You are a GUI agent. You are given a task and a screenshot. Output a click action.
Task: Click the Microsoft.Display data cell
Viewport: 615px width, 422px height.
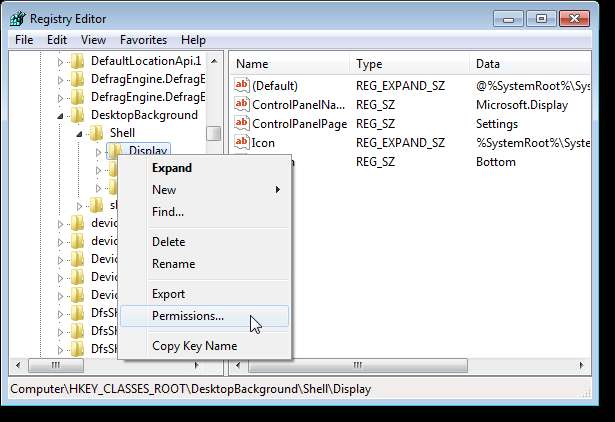(x=522, y=105)
